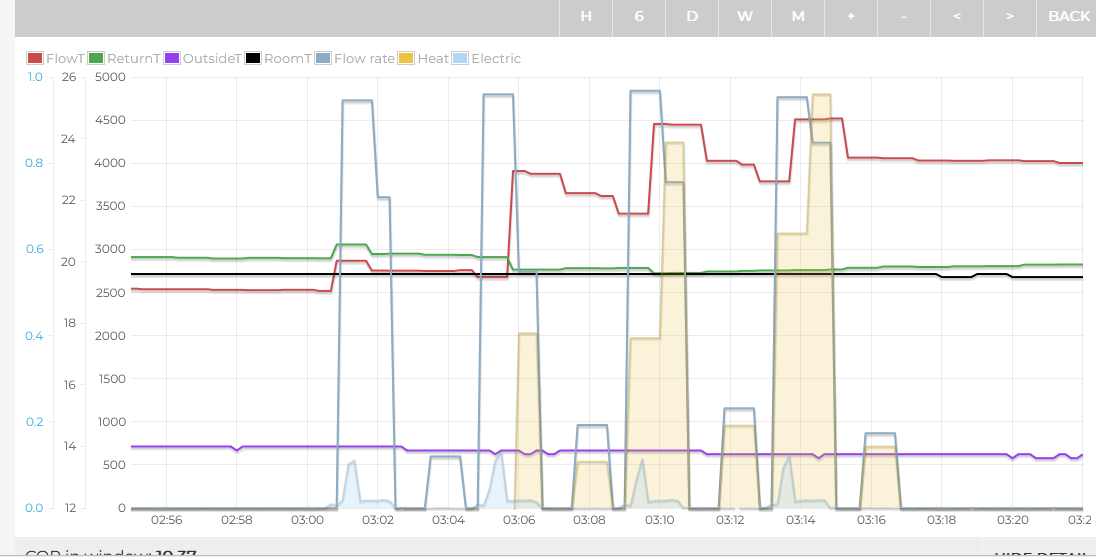This screenshot has height=557, width=1096.
Task: Zoom out with the minus button
Action: [904, 17]
